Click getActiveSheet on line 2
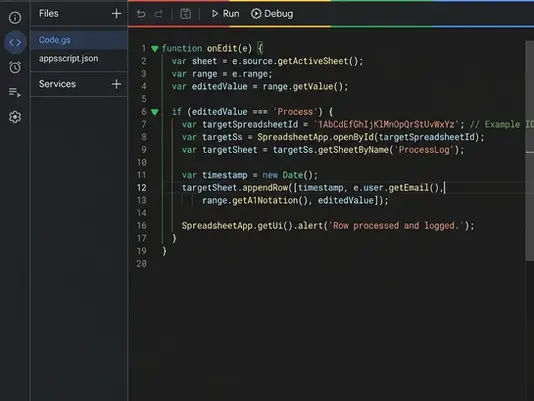The width and height of the screenshot is (534, 401). pyautogui.click(x=313, y=61)
